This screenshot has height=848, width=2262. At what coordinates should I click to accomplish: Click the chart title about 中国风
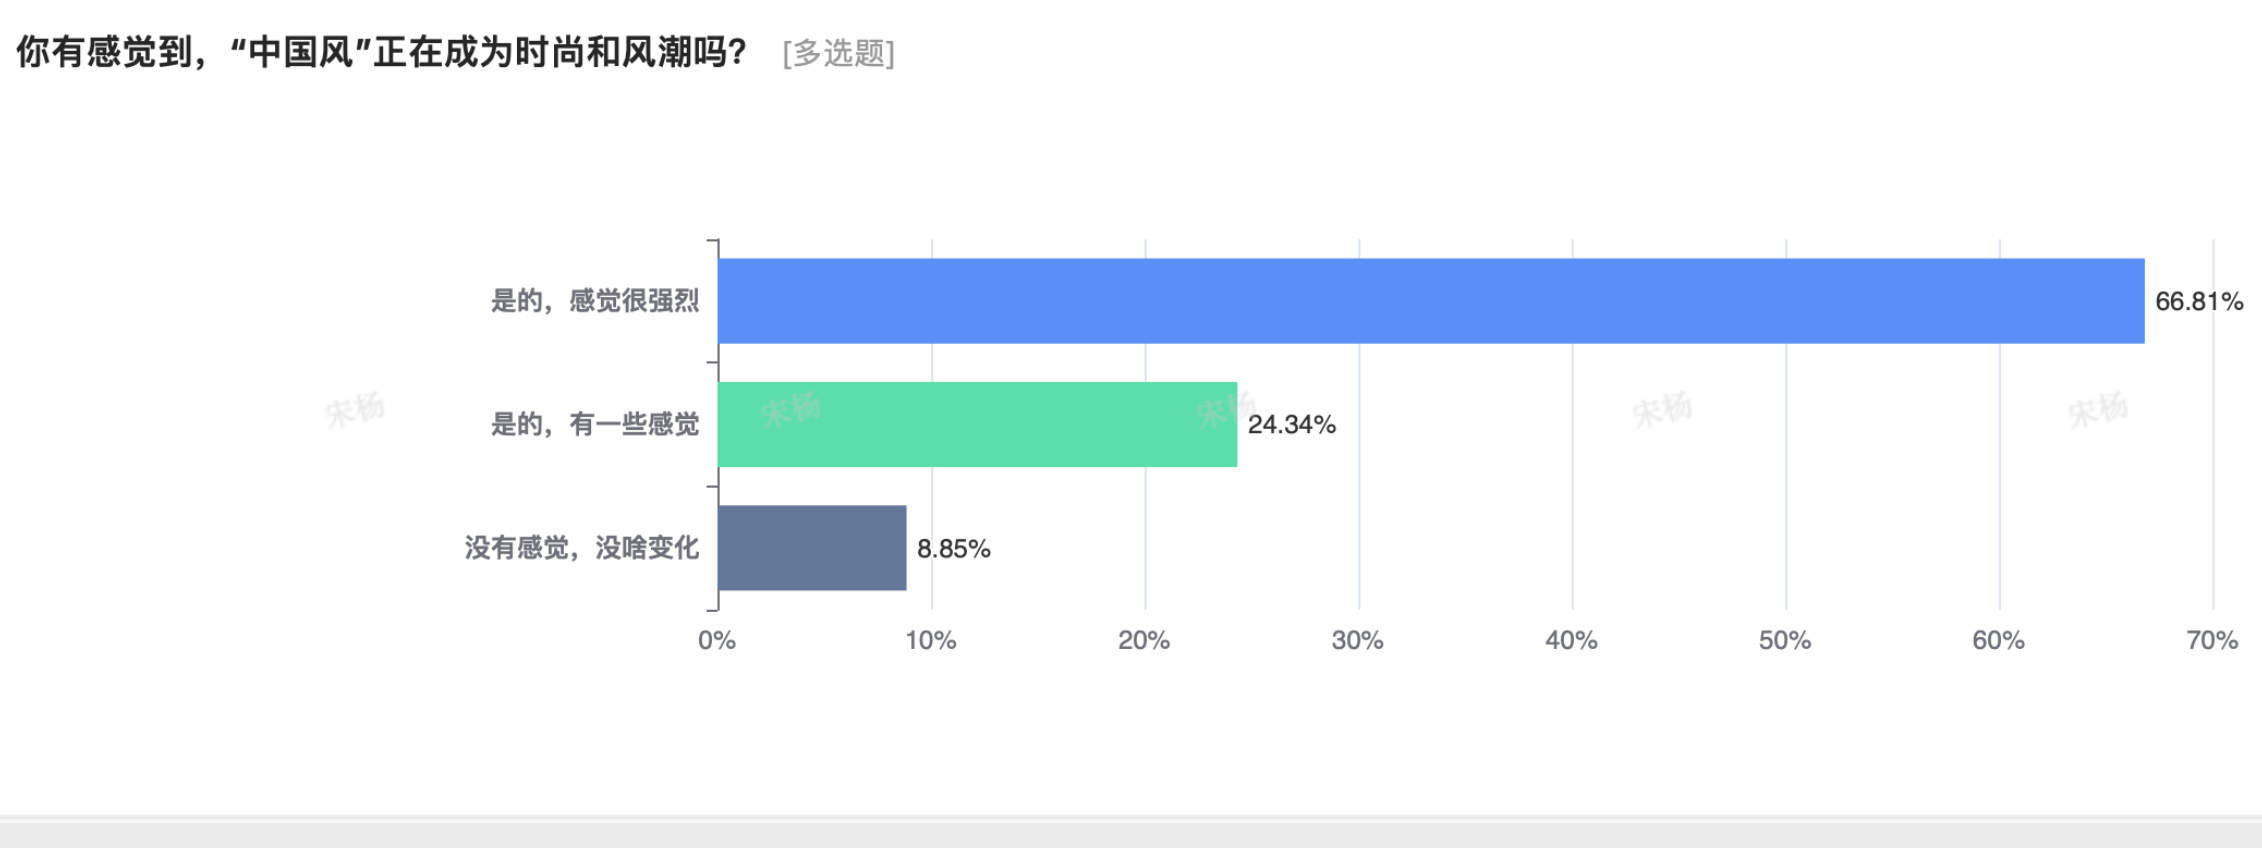tap(382, 52)
